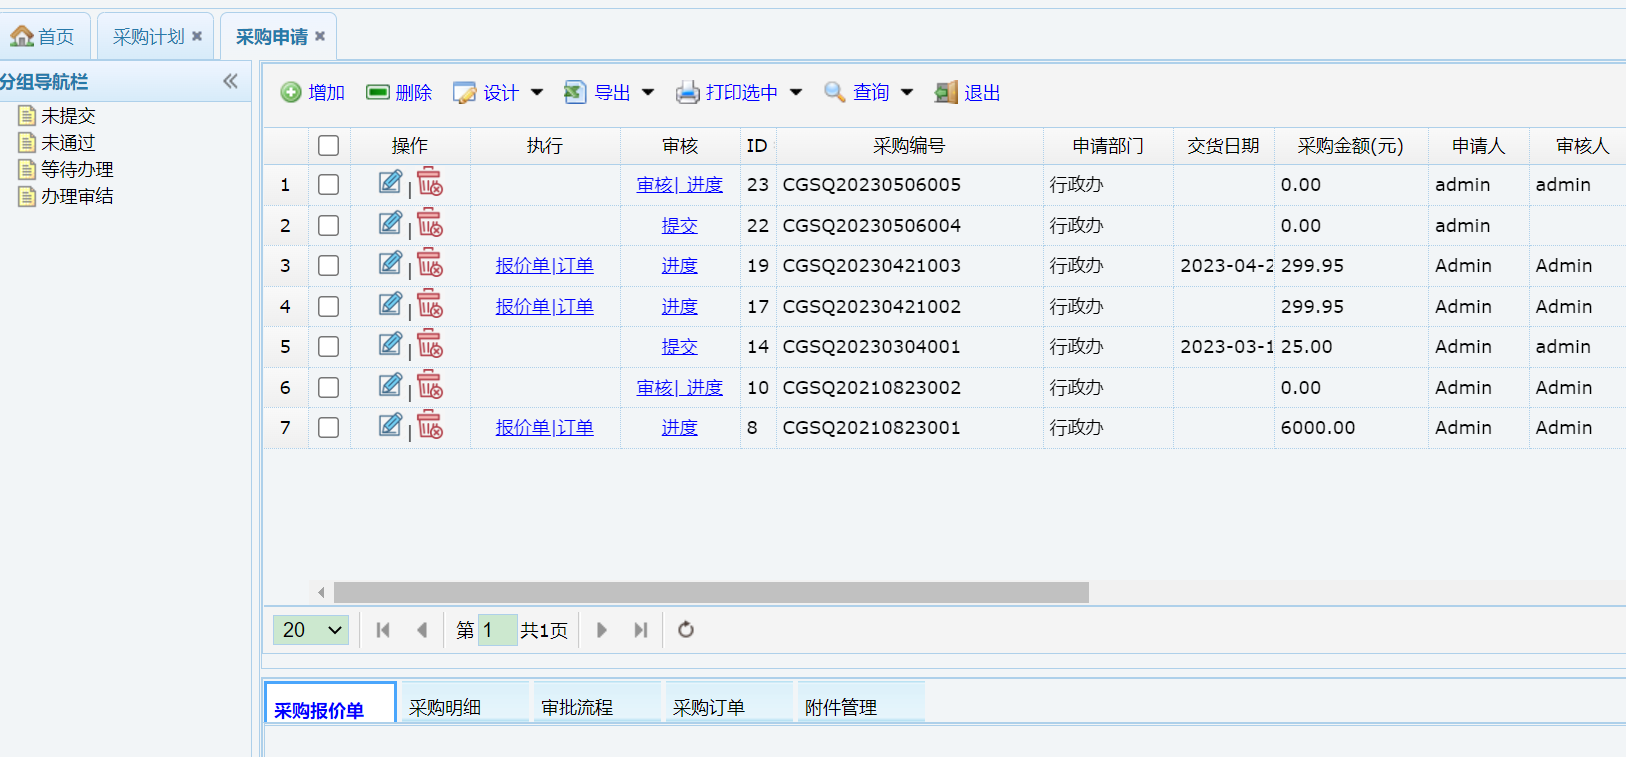
Task: Click the horizontal scrollbar of the table
Action: pos(710,593)
